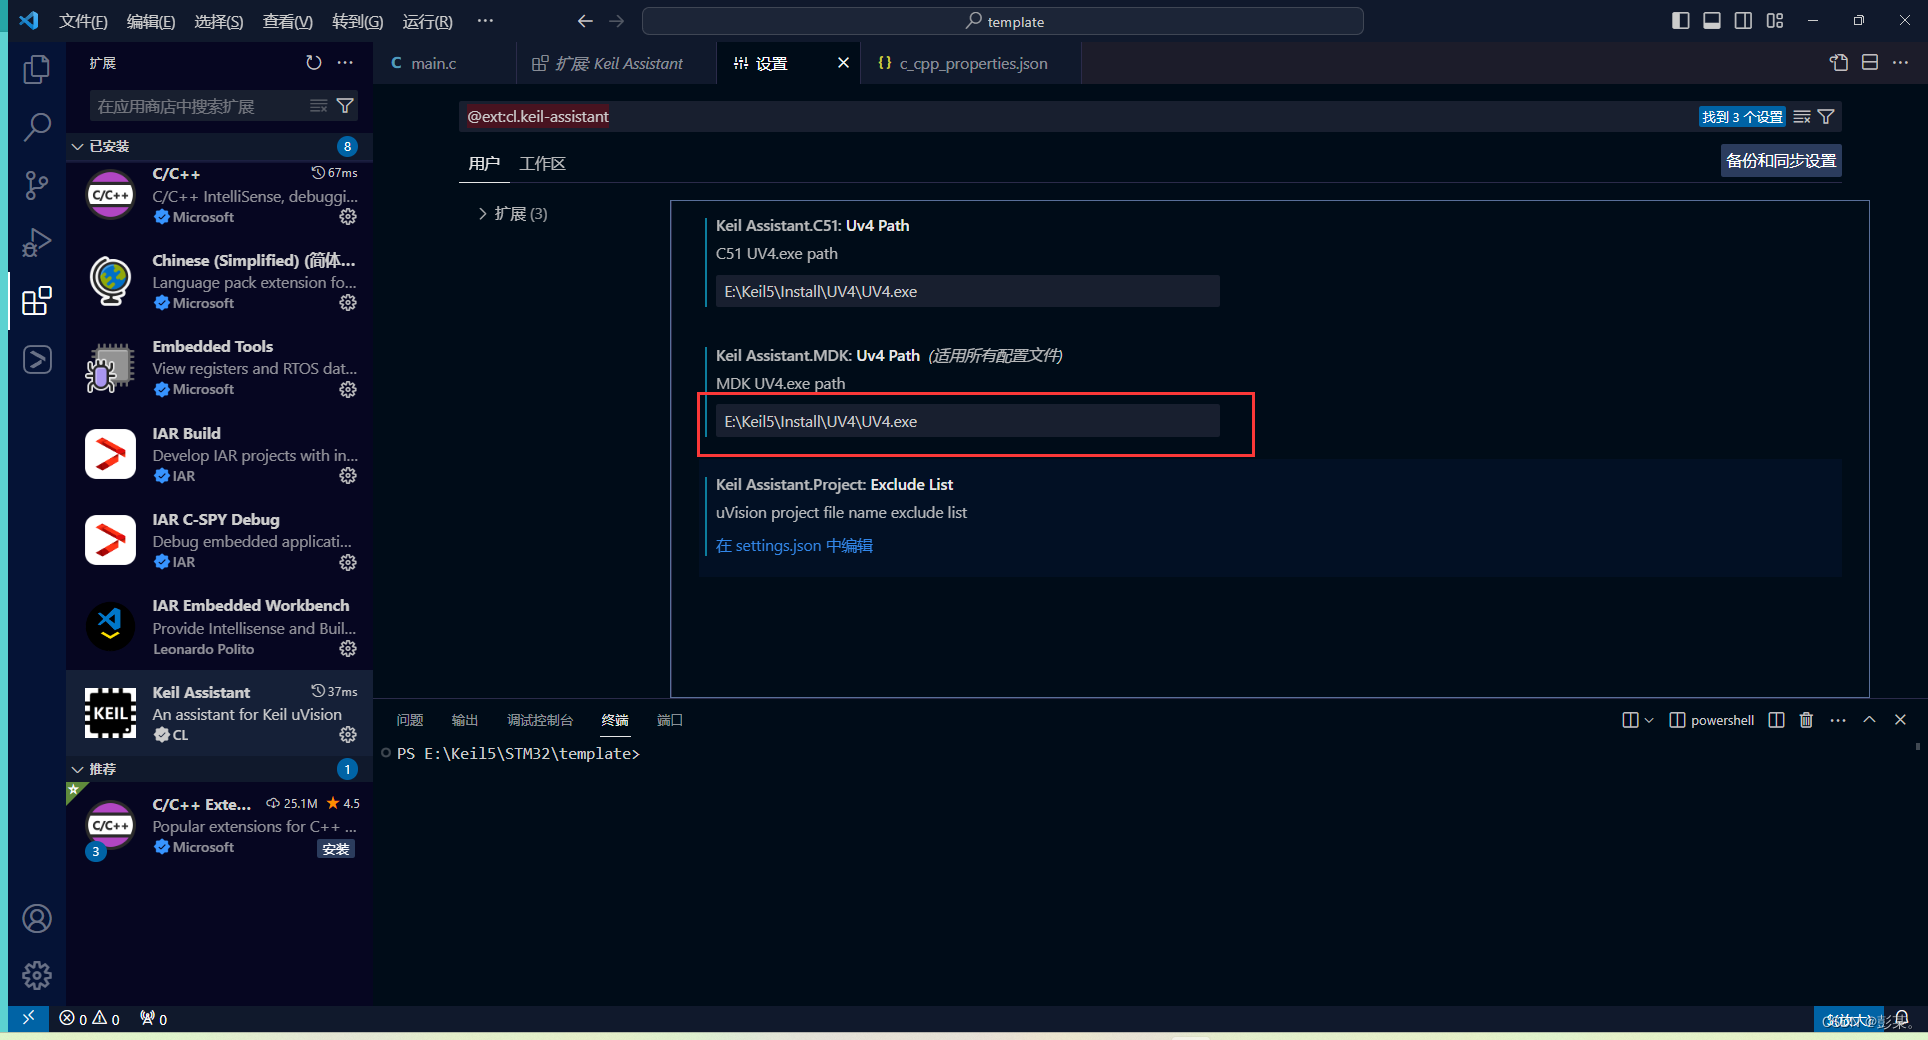Toggle secondary side bar visibility

[x=1743, y=21]
